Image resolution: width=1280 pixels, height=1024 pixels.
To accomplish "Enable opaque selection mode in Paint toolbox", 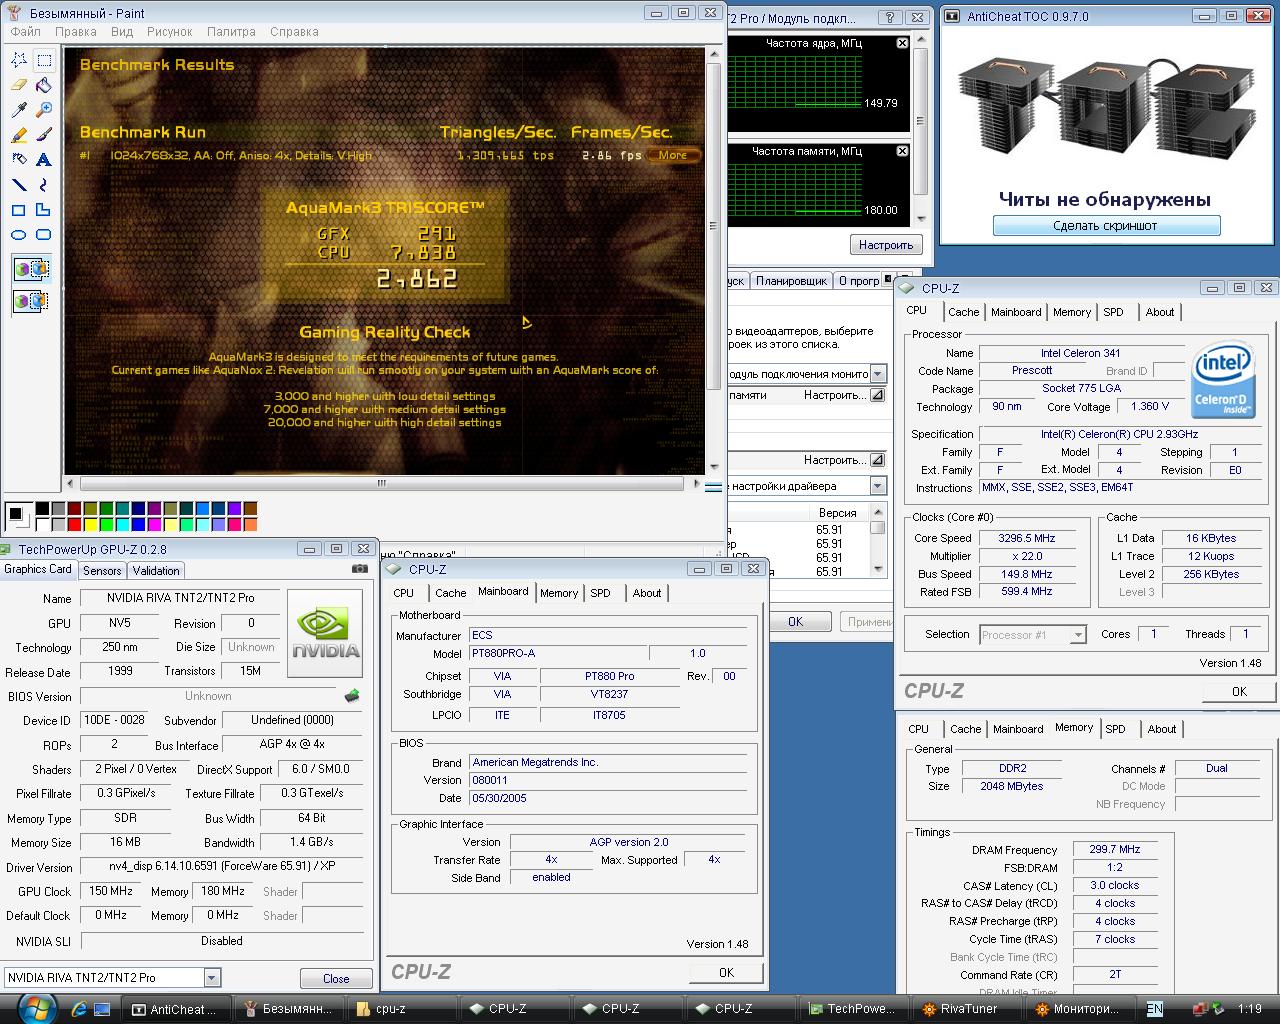I will point(31,269).
